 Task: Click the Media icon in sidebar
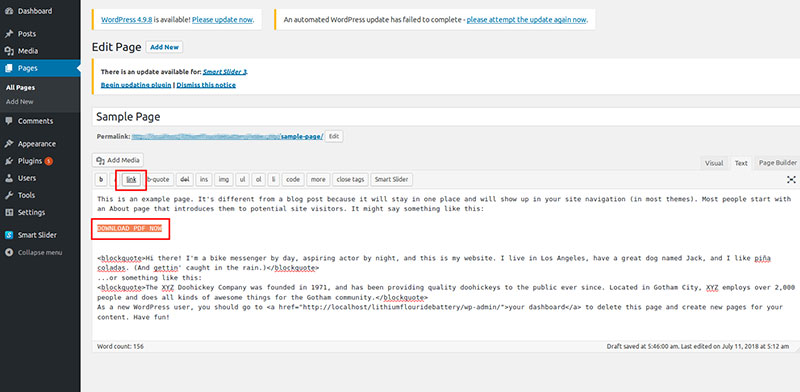[x=9, y=51]
